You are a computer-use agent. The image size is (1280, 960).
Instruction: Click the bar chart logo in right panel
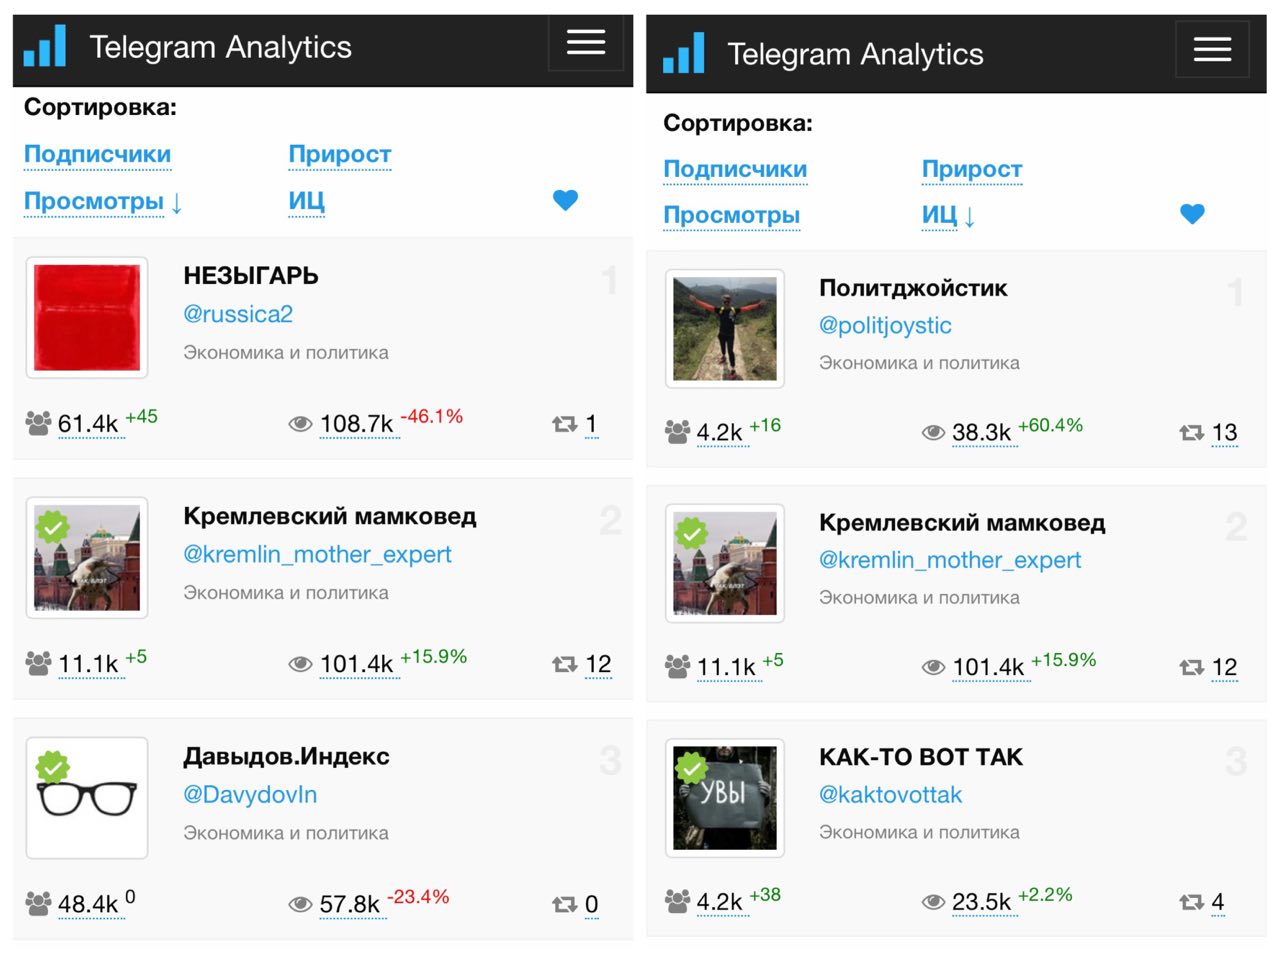click(x=684, y=53)
